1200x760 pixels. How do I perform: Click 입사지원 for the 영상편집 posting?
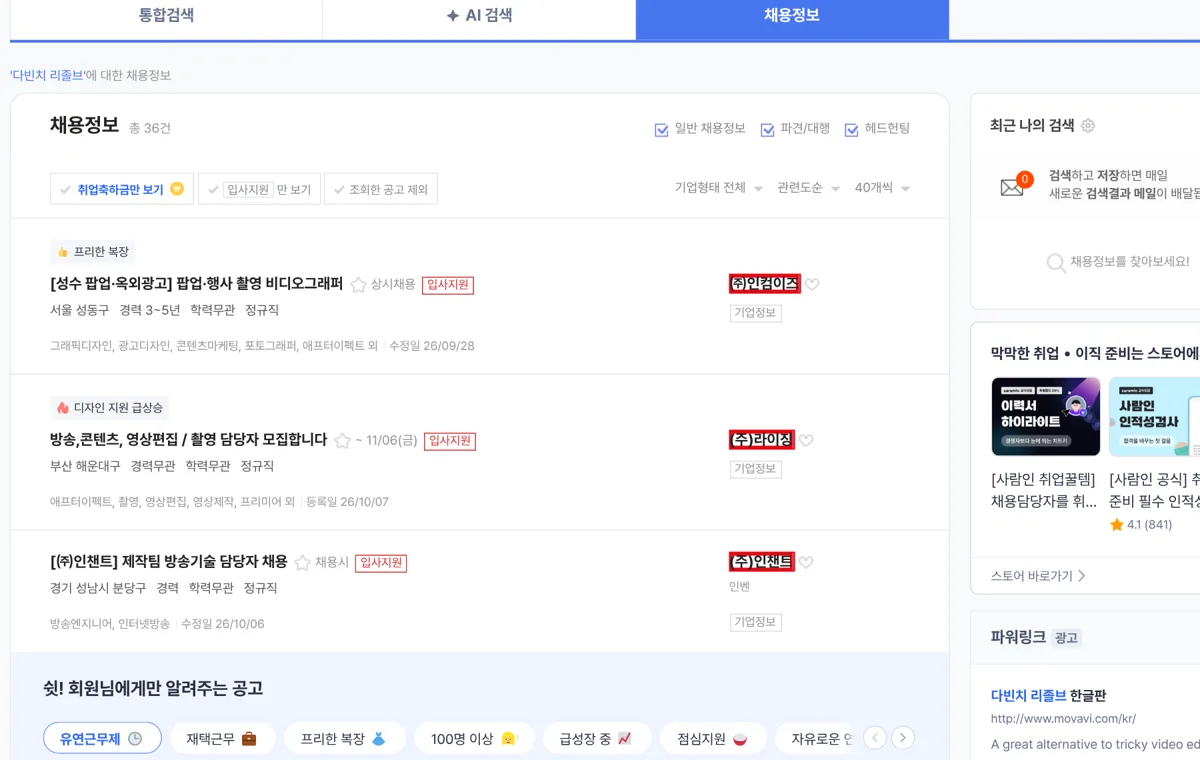tap(450, 441)
